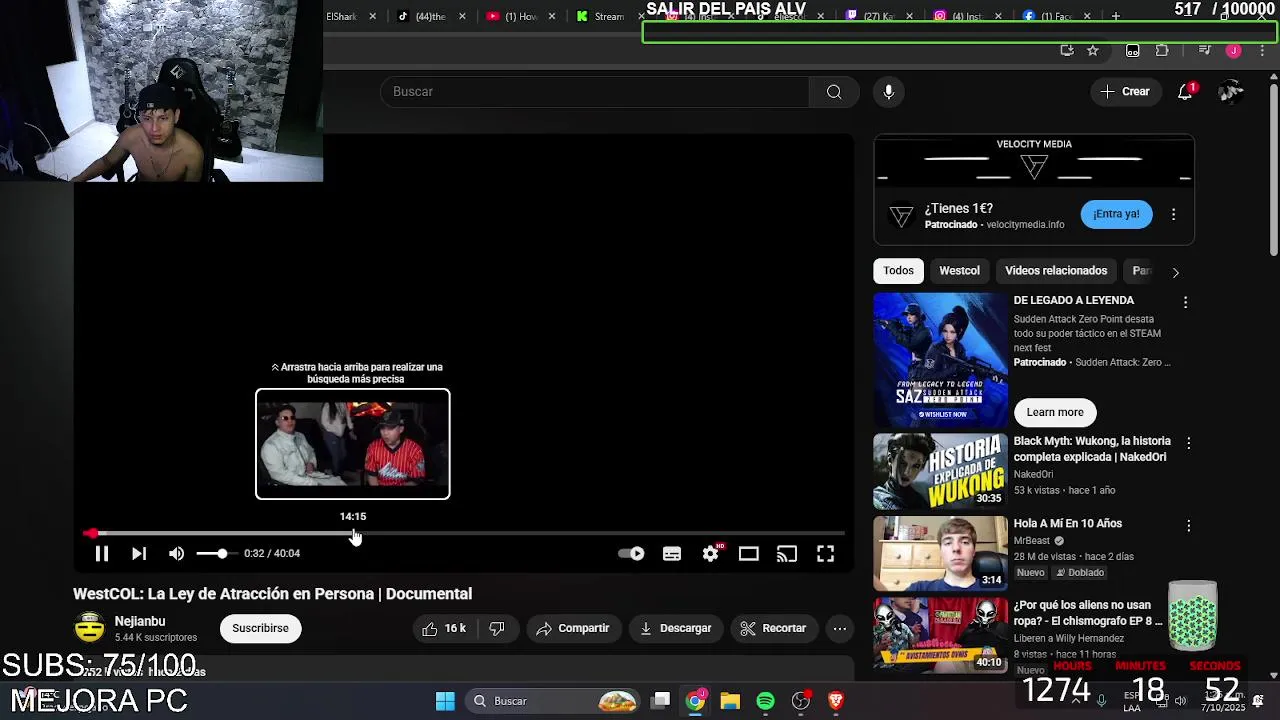The width and height of the screenshot is (1280, 720).
Task: Subscribe via Suscribirse button
Action: tap(260, 628)
